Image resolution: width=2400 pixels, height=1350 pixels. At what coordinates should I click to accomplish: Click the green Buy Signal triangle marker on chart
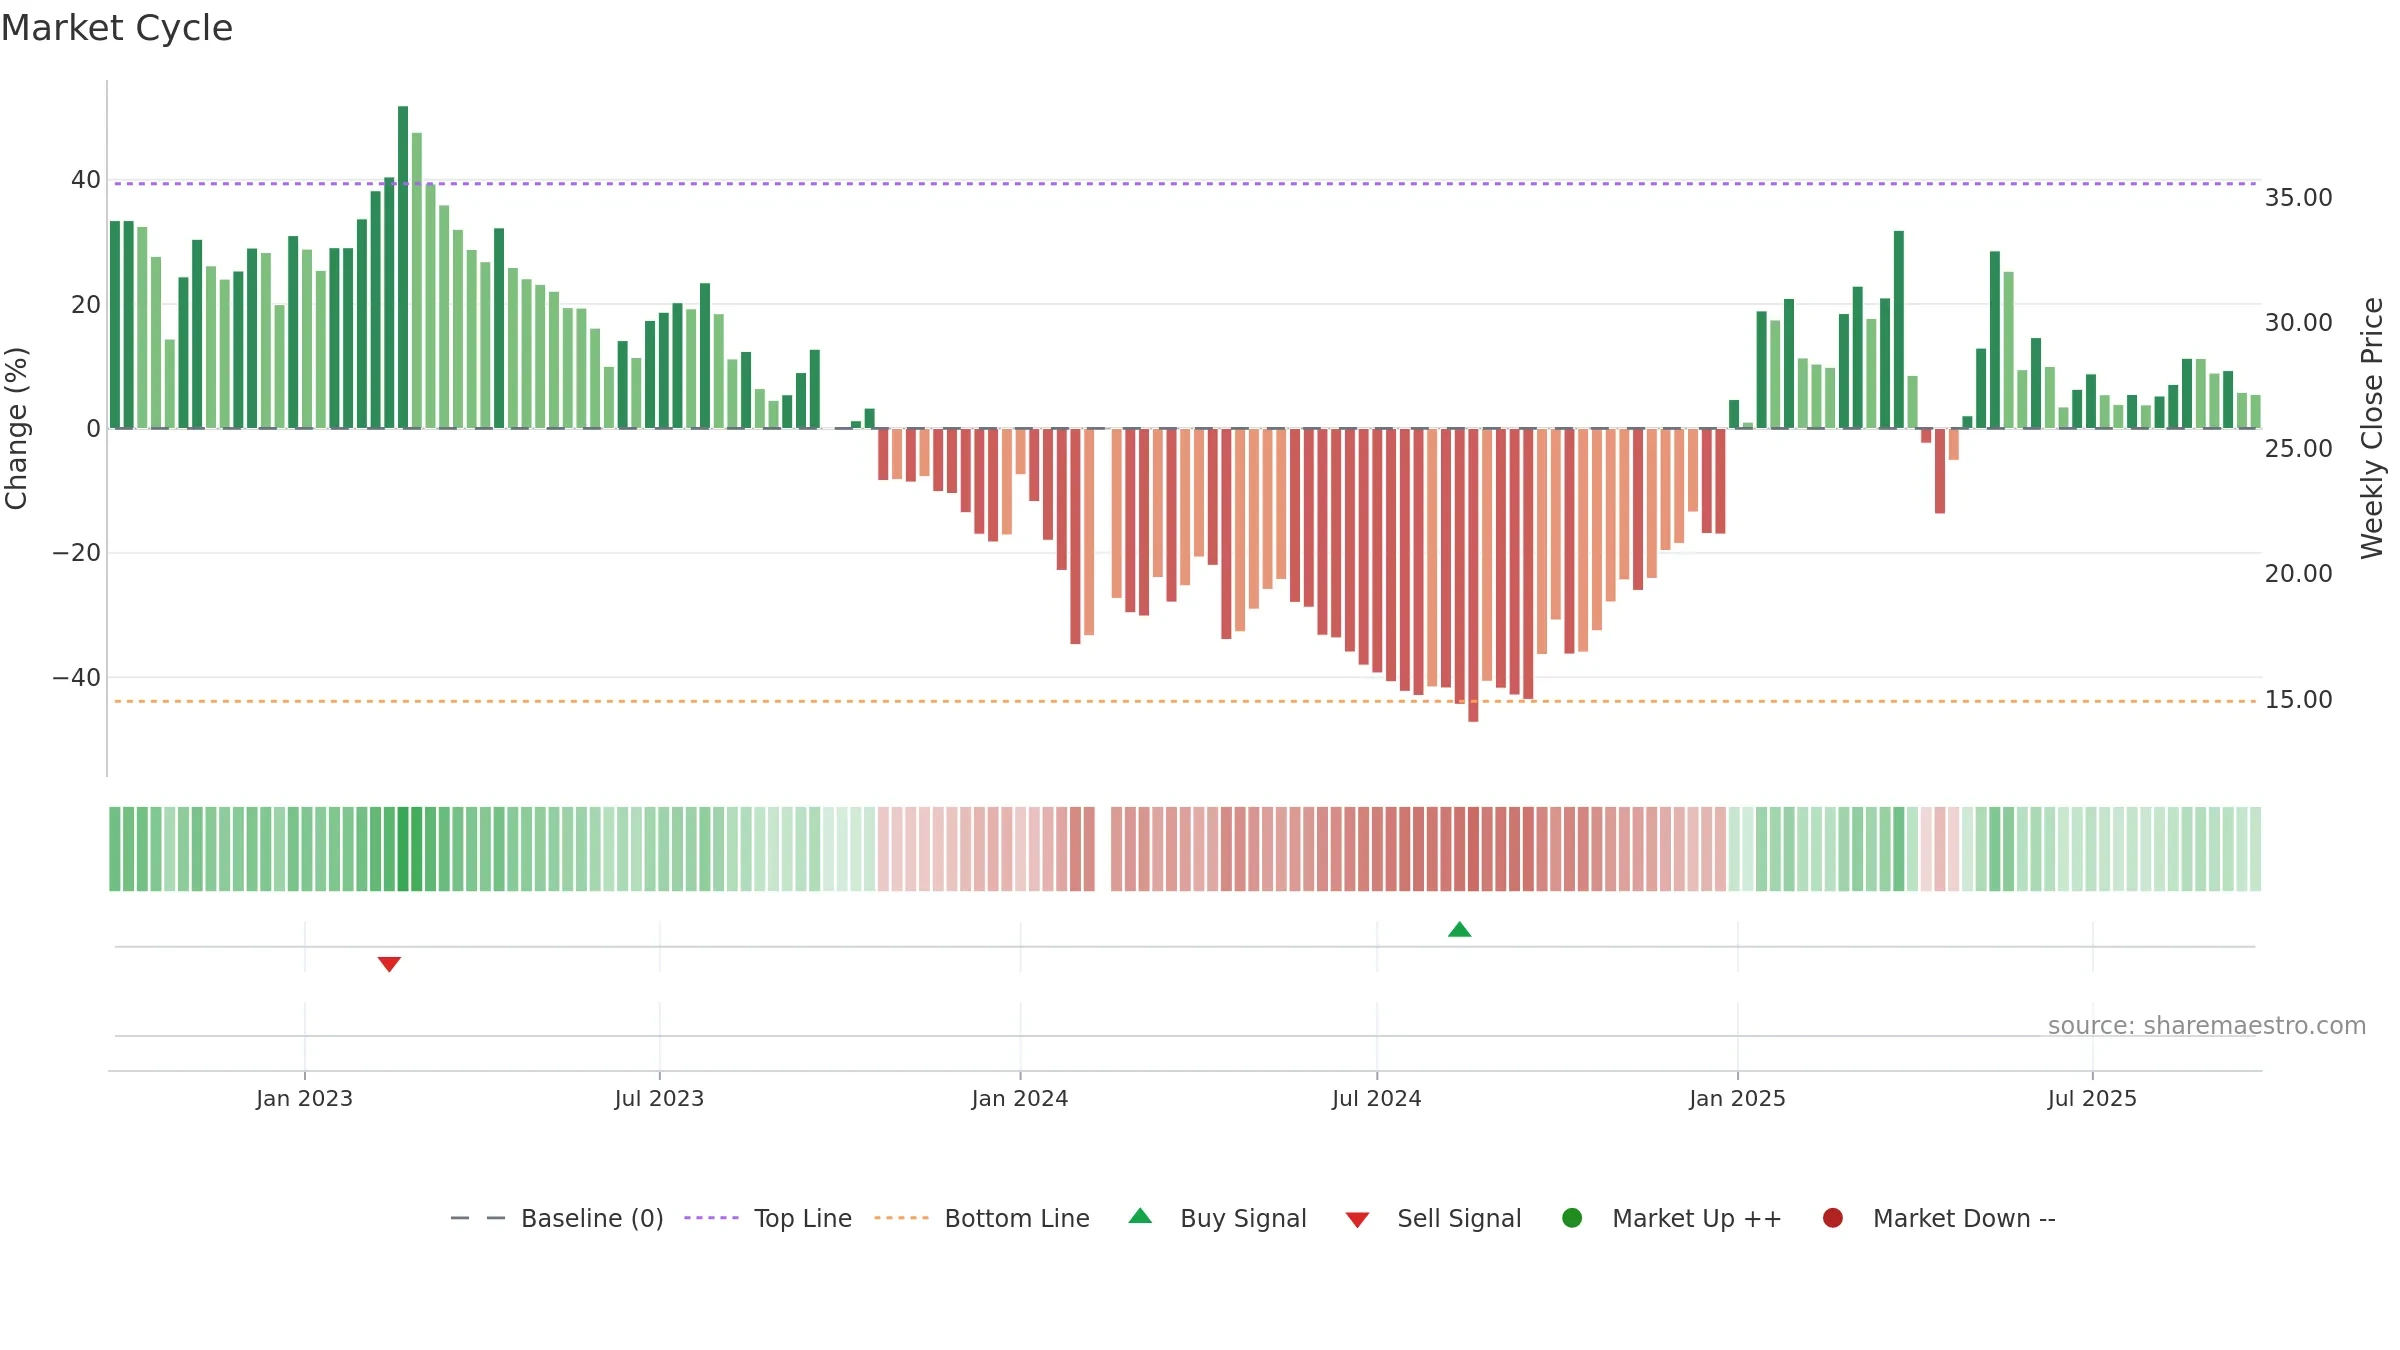click(x=1459, y=929)
